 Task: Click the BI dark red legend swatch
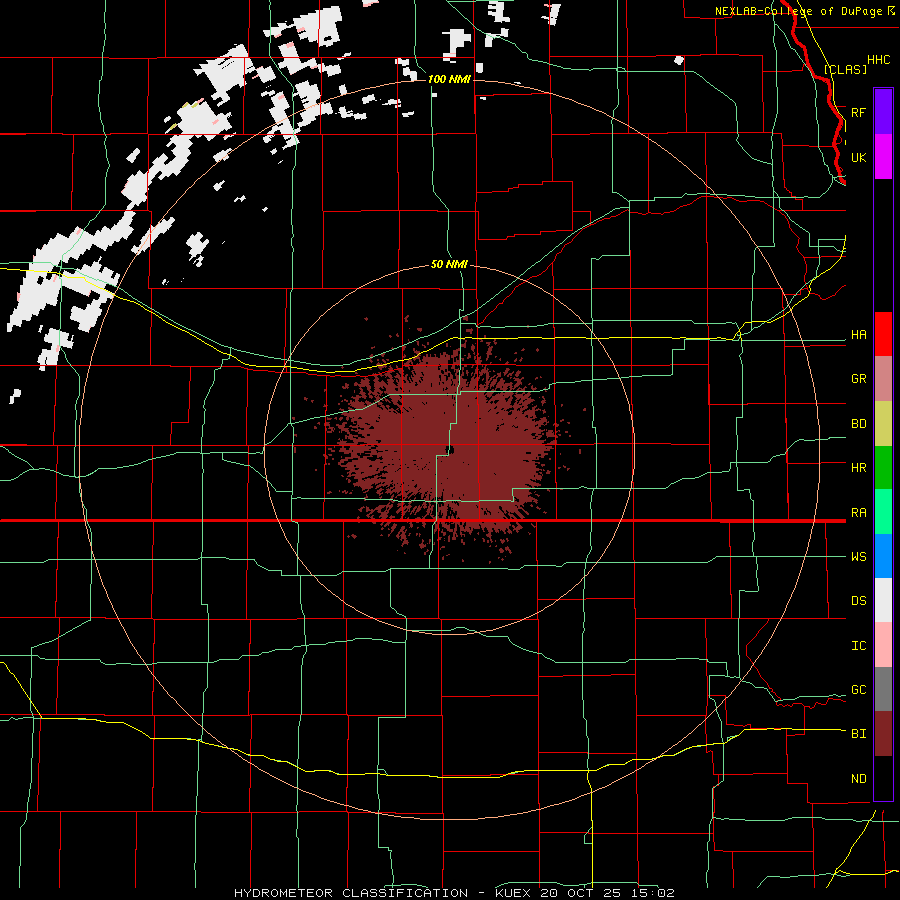pyautogui.click(x=883, y=734)
